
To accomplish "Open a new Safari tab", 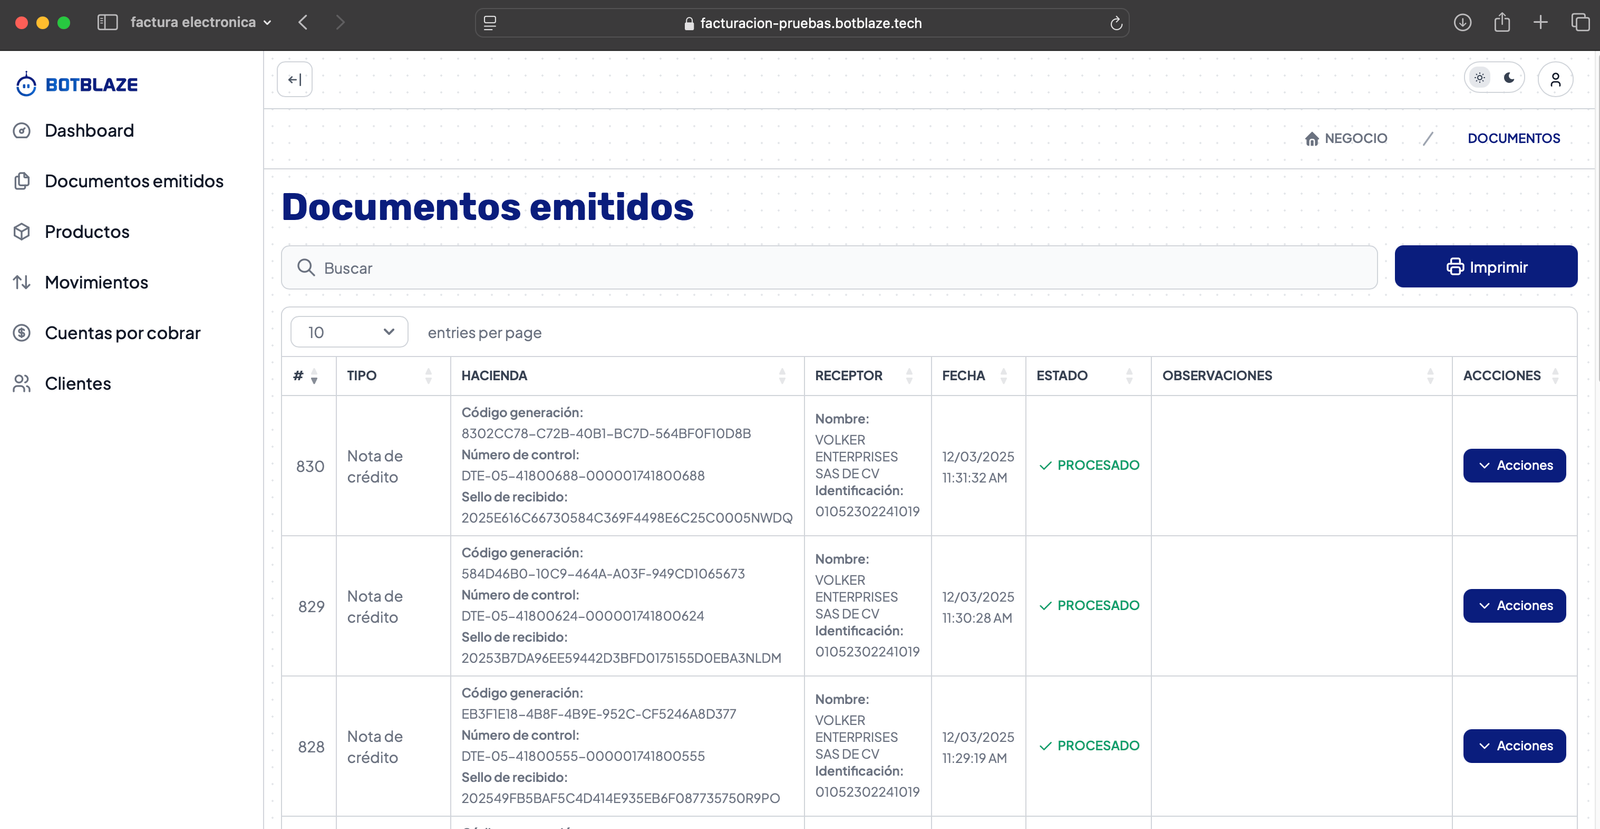I will pyautogui.click(x=1540, y=23).
